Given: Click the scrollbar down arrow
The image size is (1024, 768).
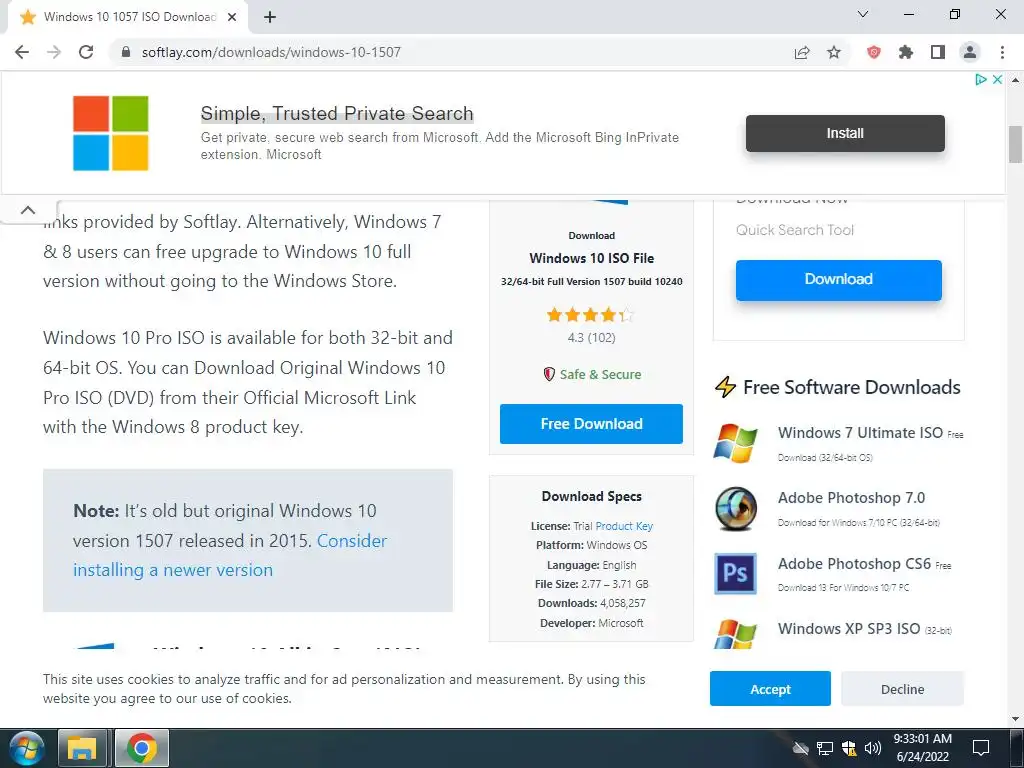Looking at the screenshot, I should pos(1015,719).
